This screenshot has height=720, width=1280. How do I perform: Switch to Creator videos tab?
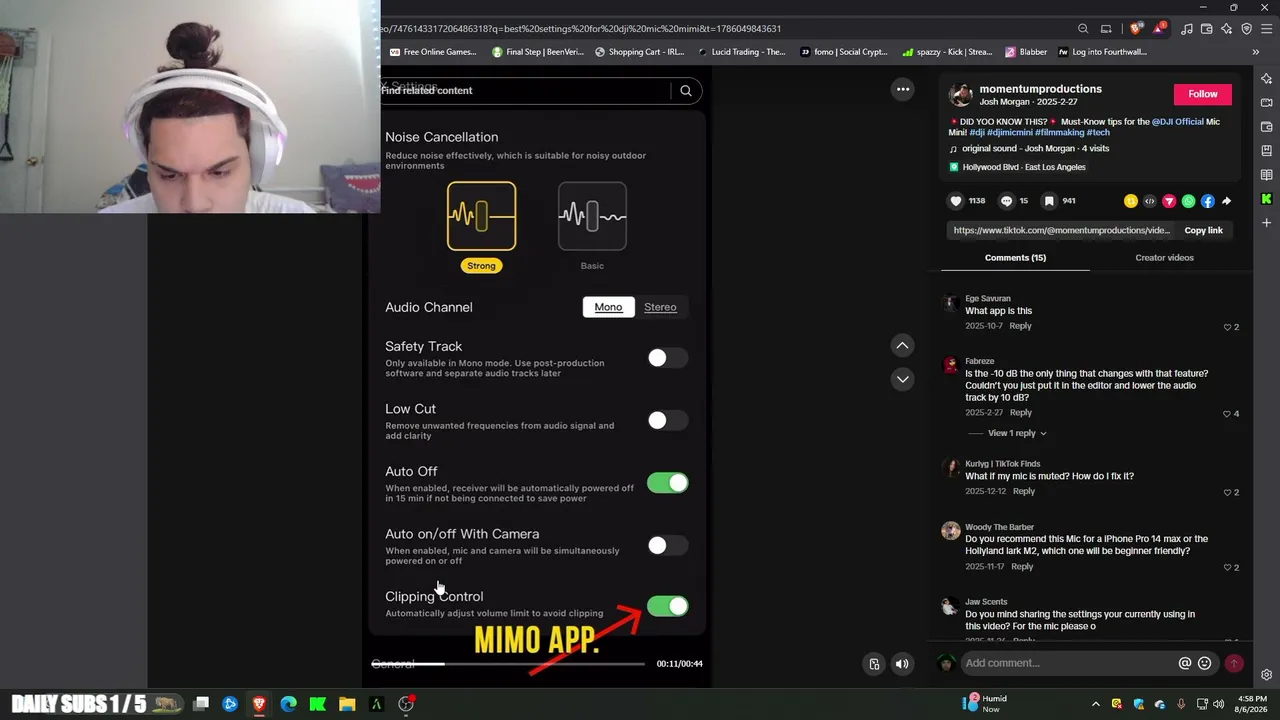[x=1164, y=258]
